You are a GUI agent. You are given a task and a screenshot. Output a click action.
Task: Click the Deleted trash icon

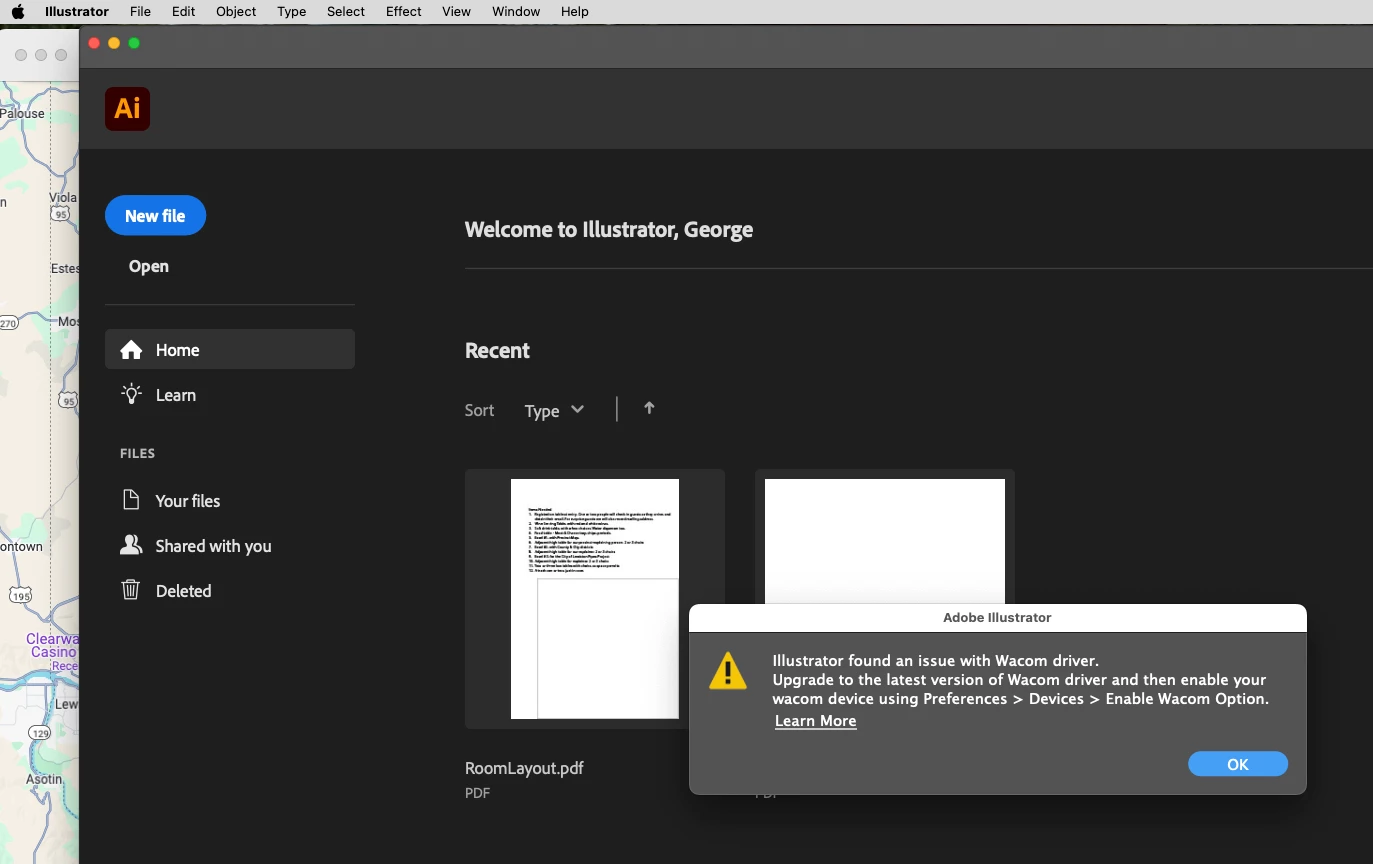[131, 590]
